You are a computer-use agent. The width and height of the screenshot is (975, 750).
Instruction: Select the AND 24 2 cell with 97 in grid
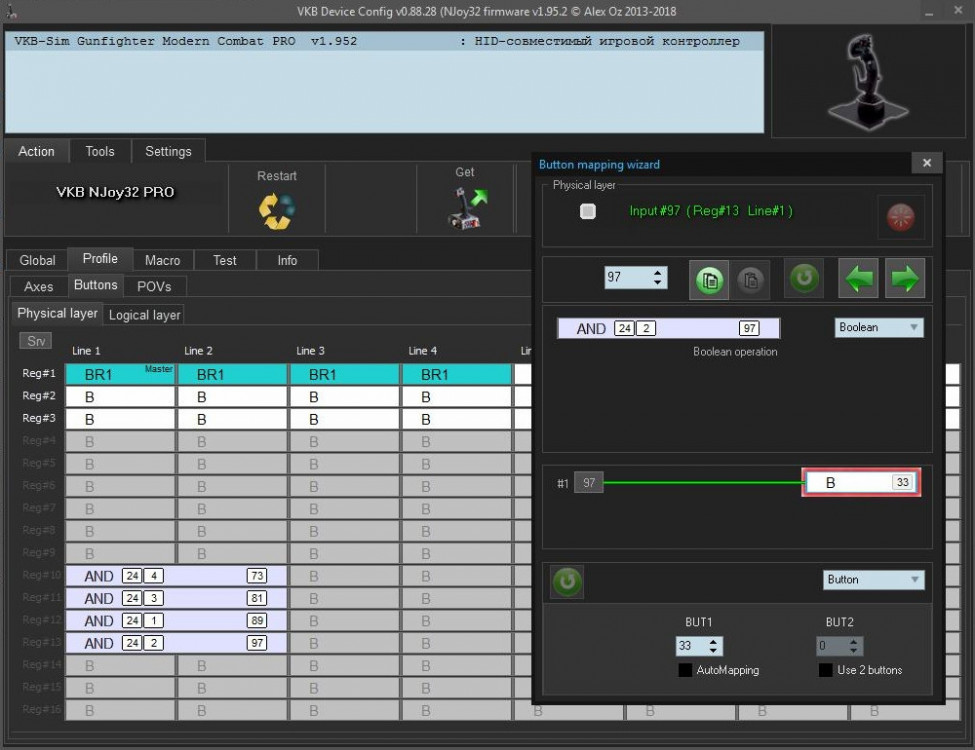click(176, 643)
